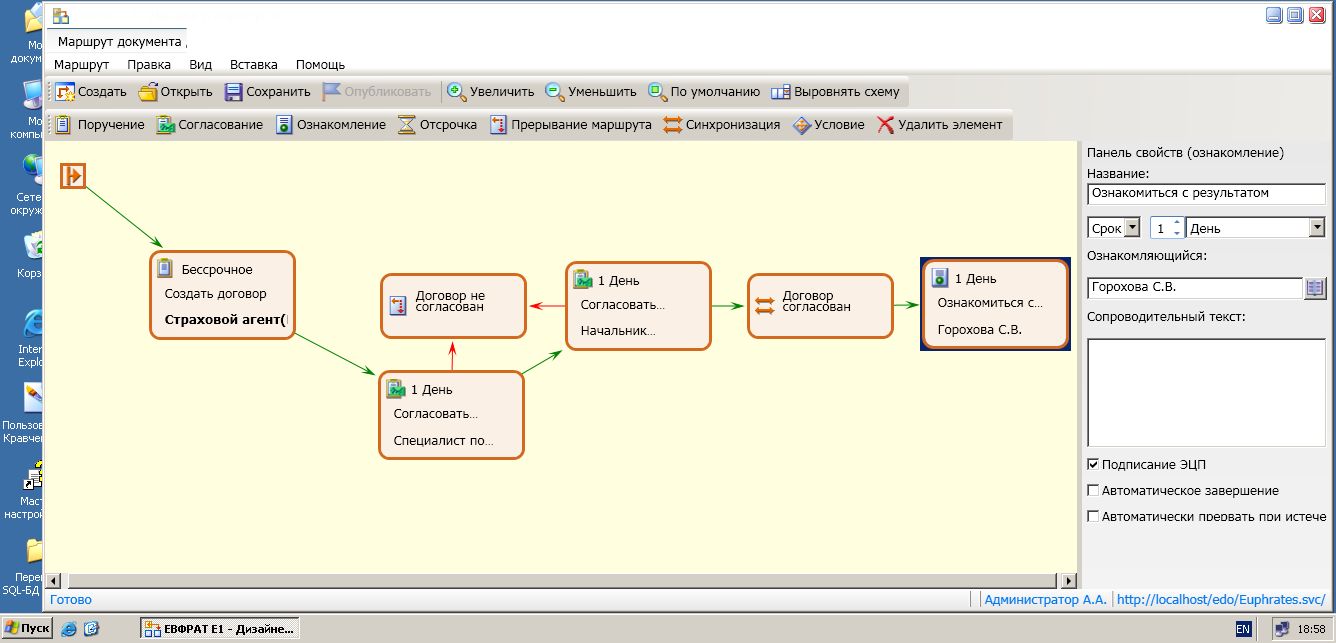1336x643 pixels.
Task: Add a Поручение element
Action: point(99,125)
